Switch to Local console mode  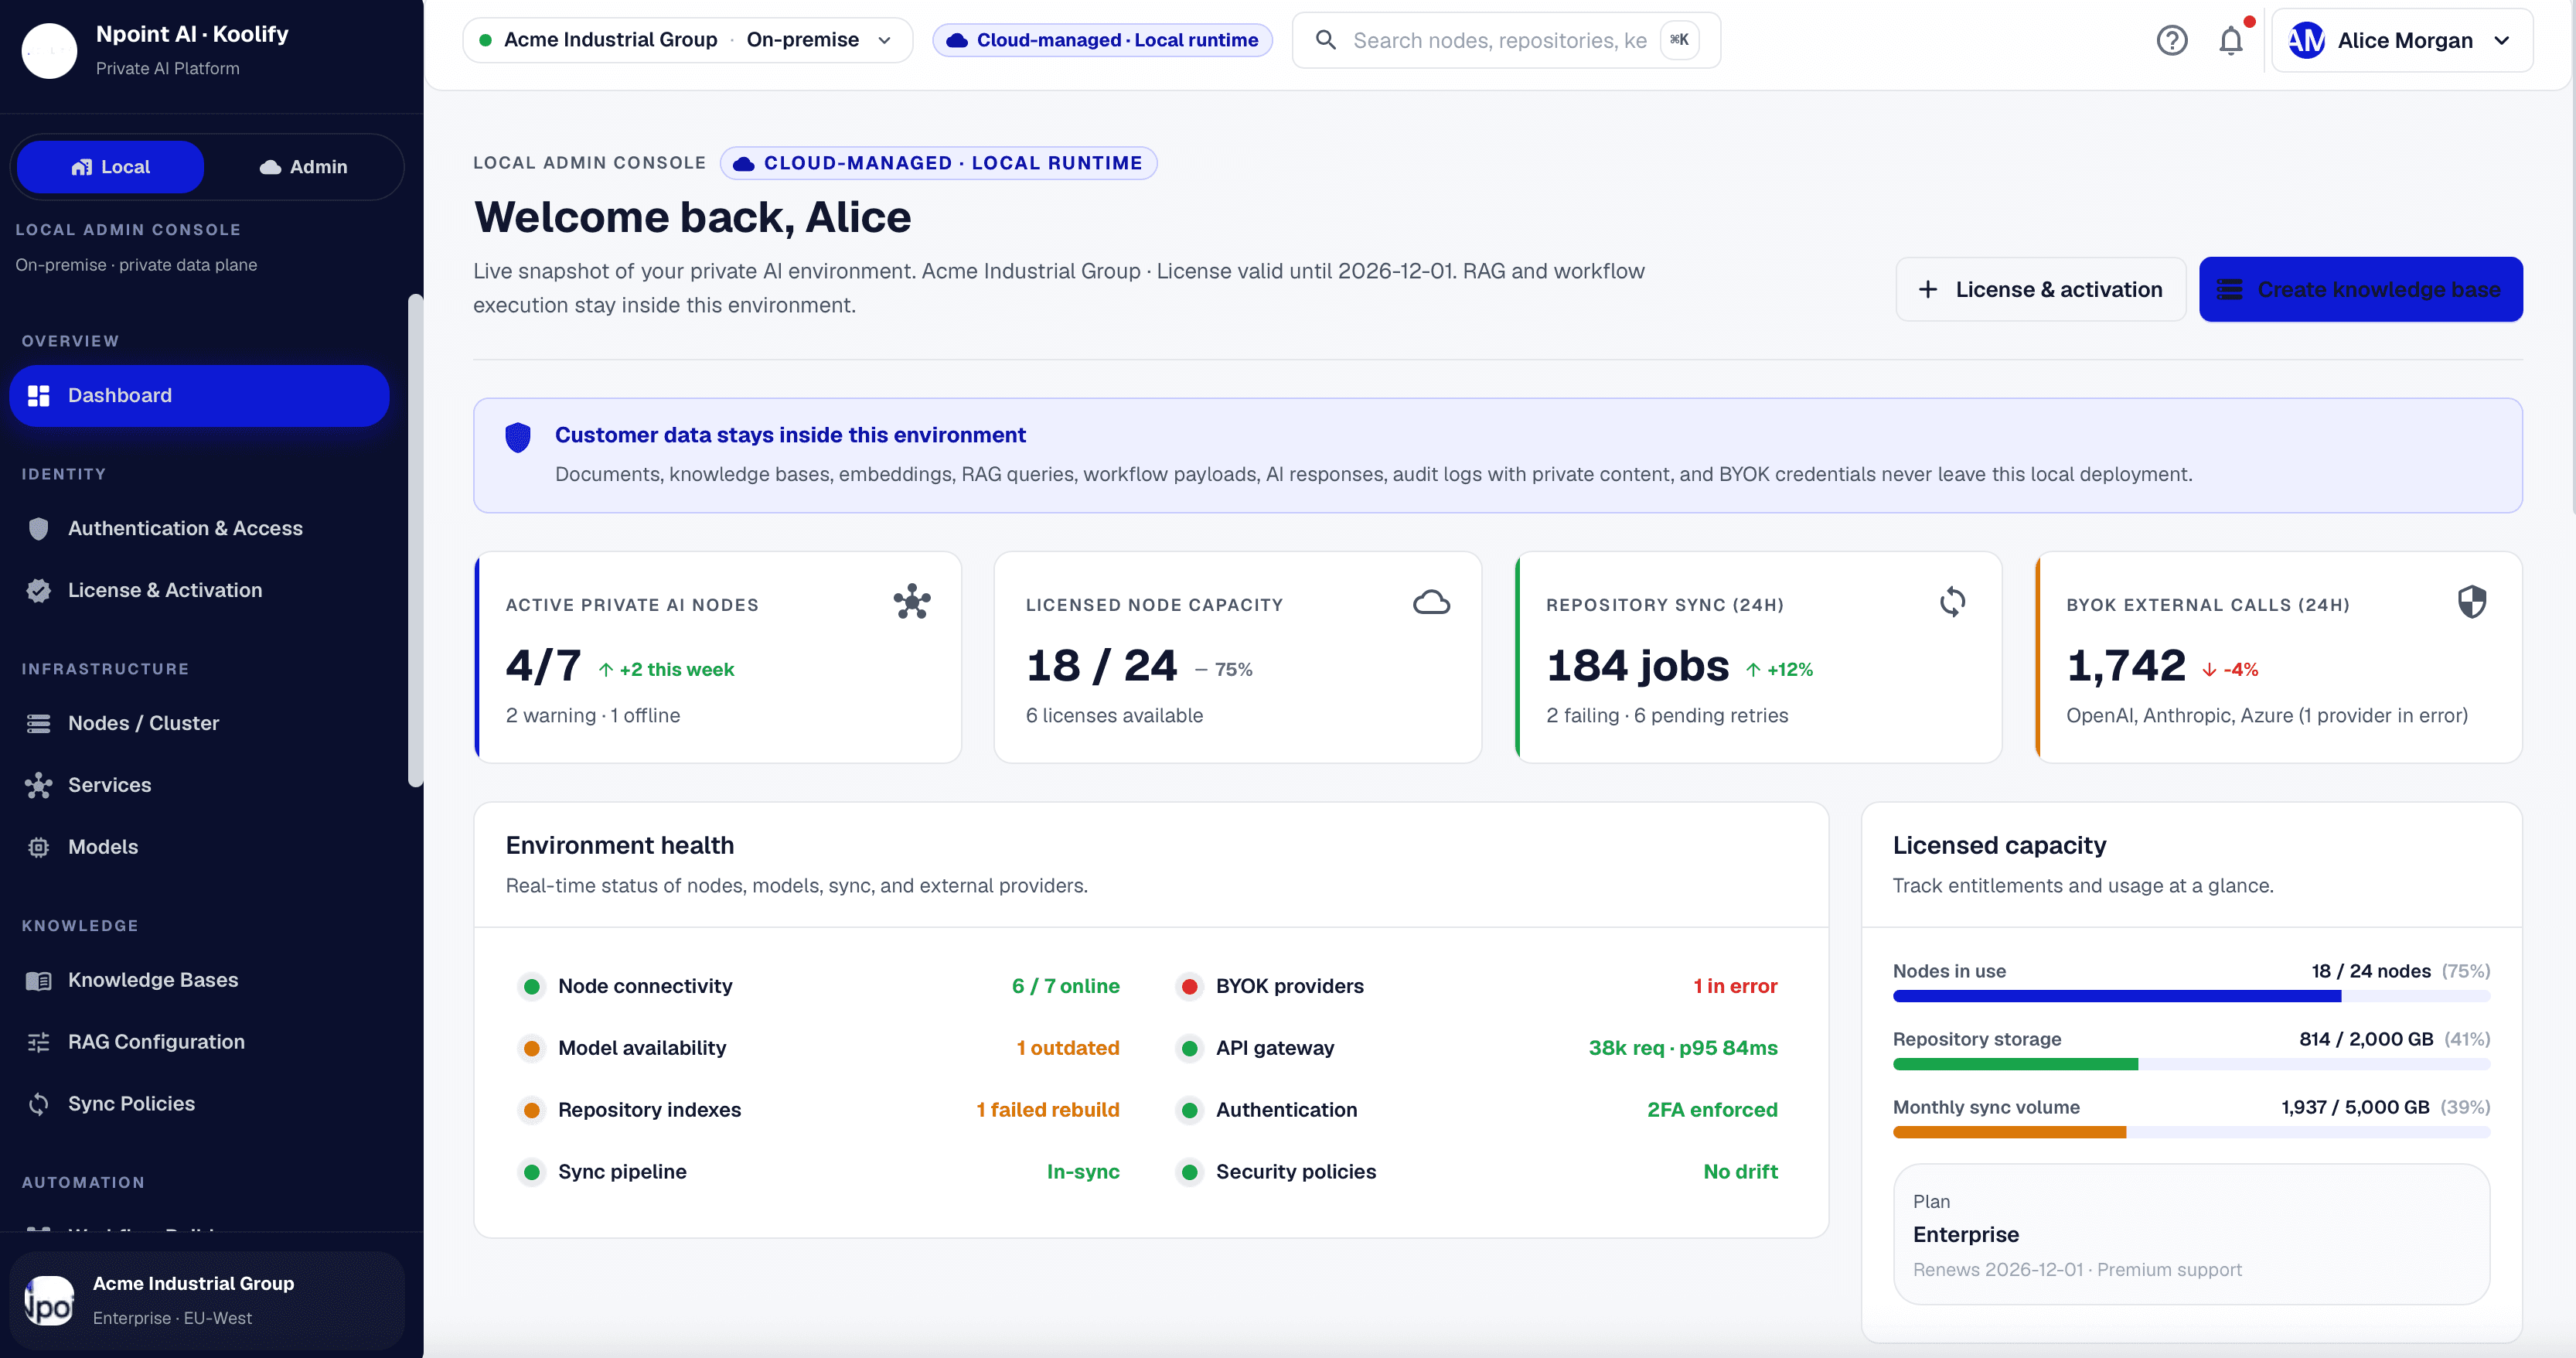[x=110, y=167]
